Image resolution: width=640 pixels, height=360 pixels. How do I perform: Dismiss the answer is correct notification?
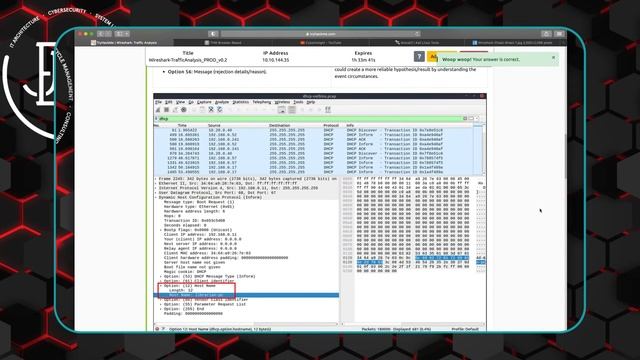[553, 58]
